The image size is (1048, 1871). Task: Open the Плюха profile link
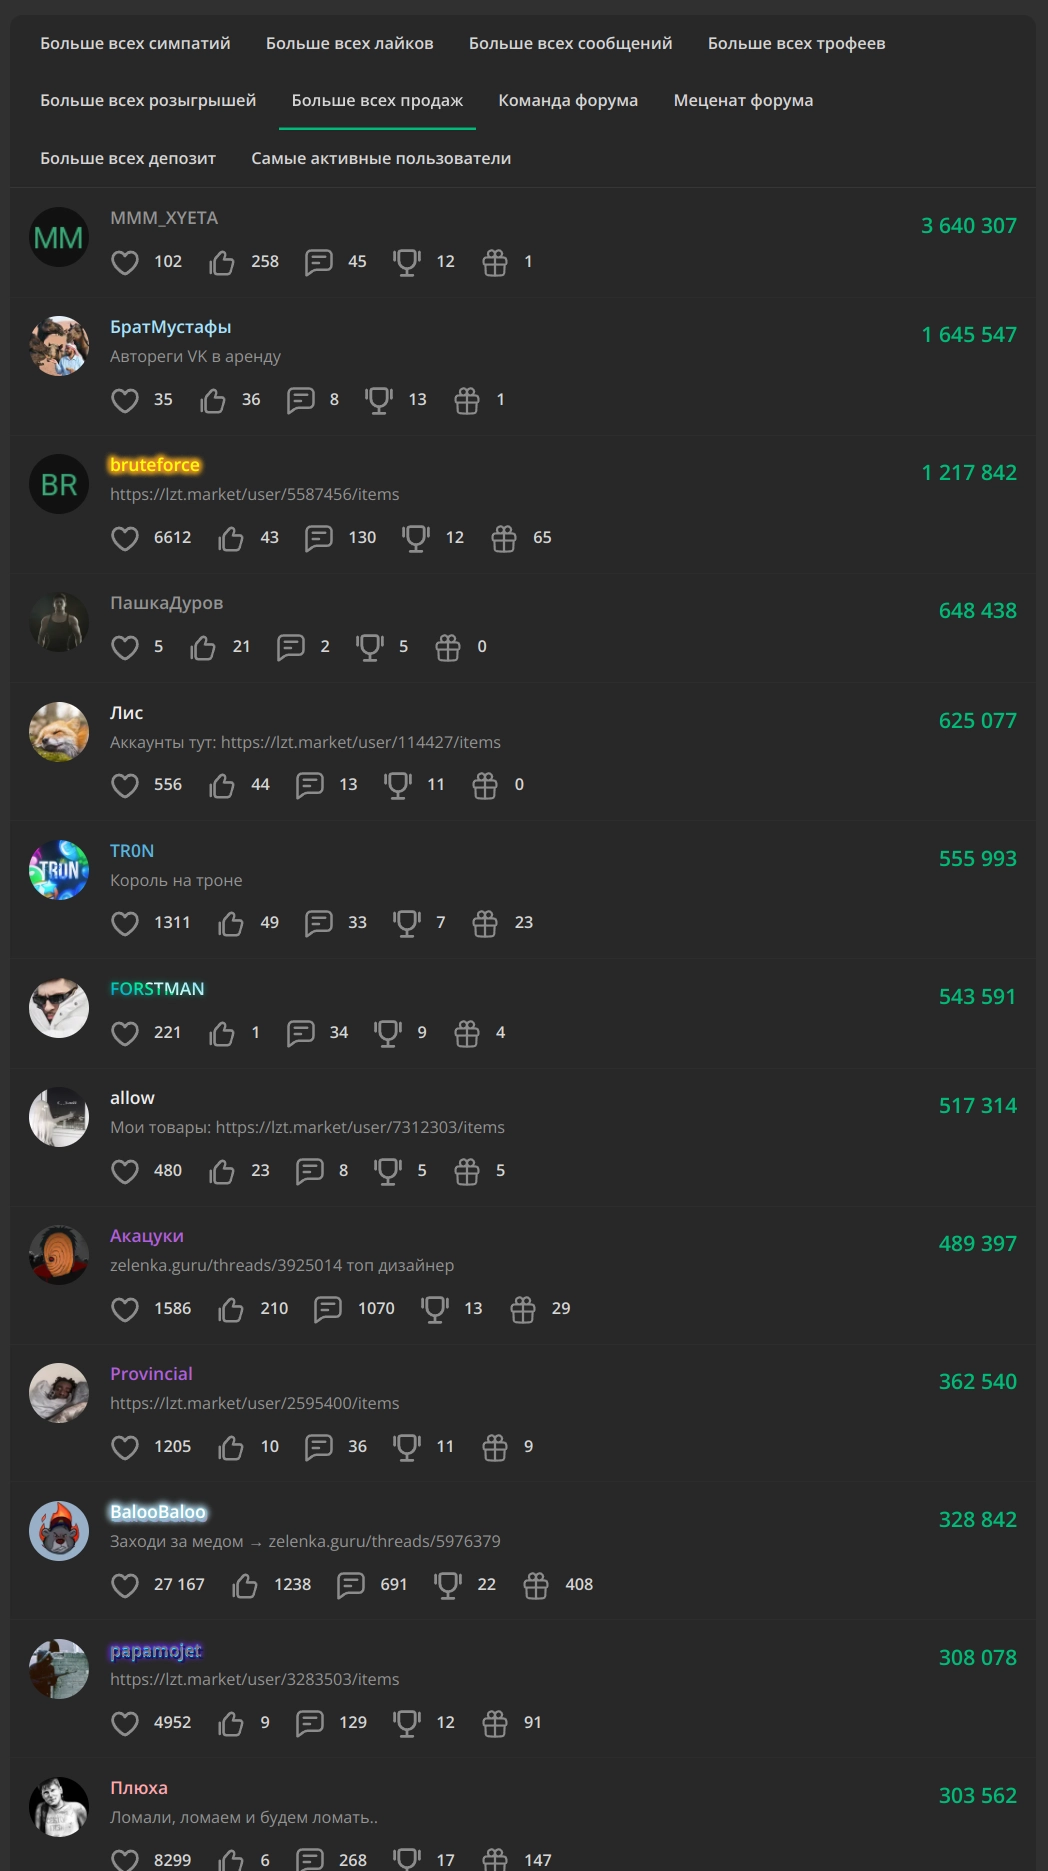(x=139, y=1788)
